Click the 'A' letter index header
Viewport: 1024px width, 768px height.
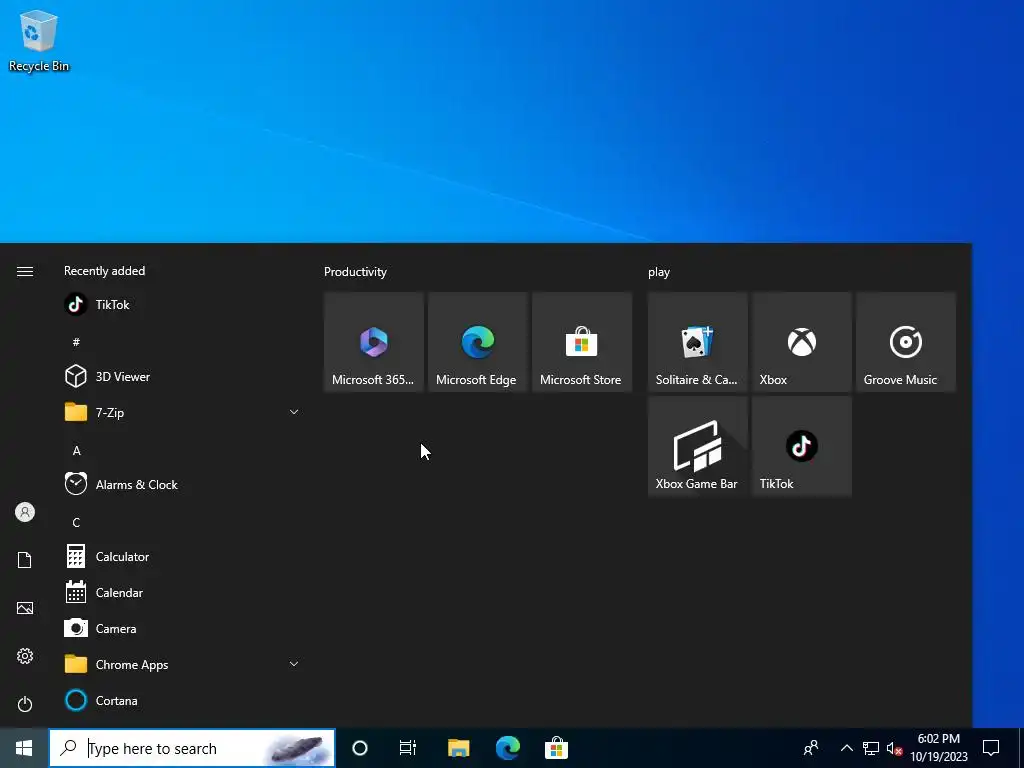[76, 451]
